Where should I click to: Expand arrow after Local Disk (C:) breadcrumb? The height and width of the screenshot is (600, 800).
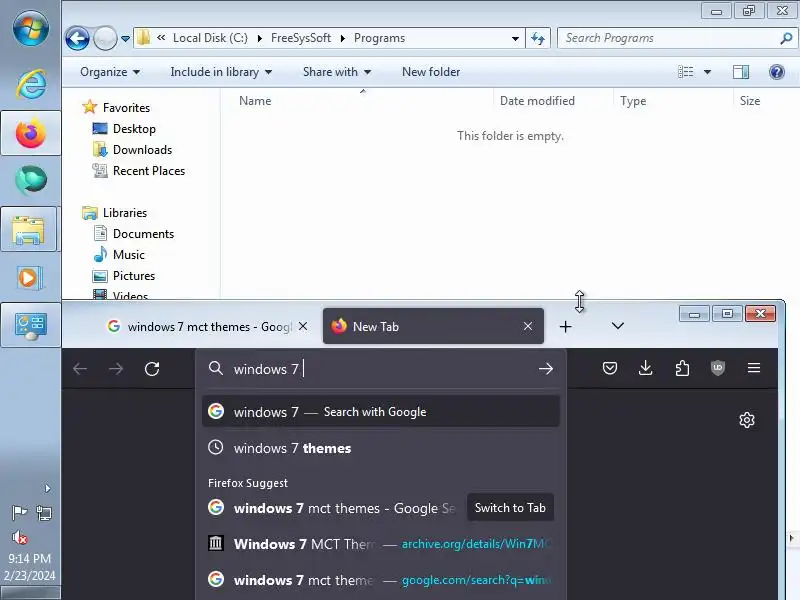pyautogui.click(x=260, y=38)
